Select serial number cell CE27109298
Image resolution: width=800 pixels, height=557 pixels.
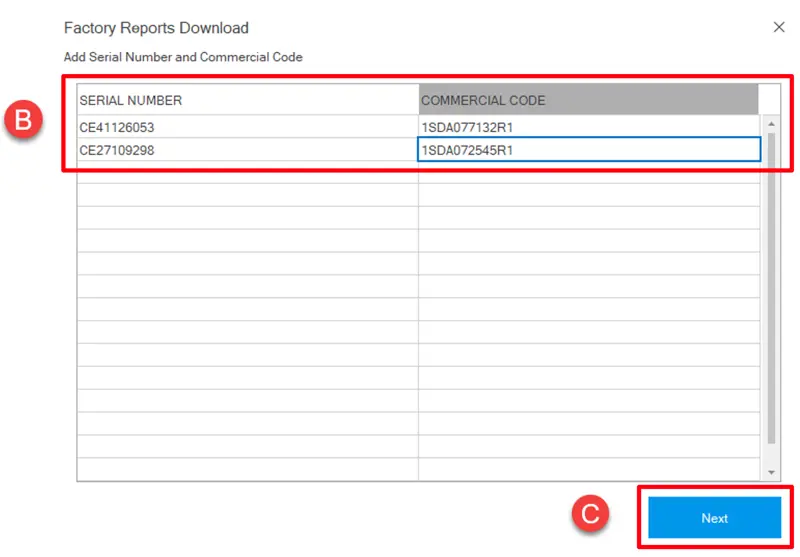click(x=247, y=150)
